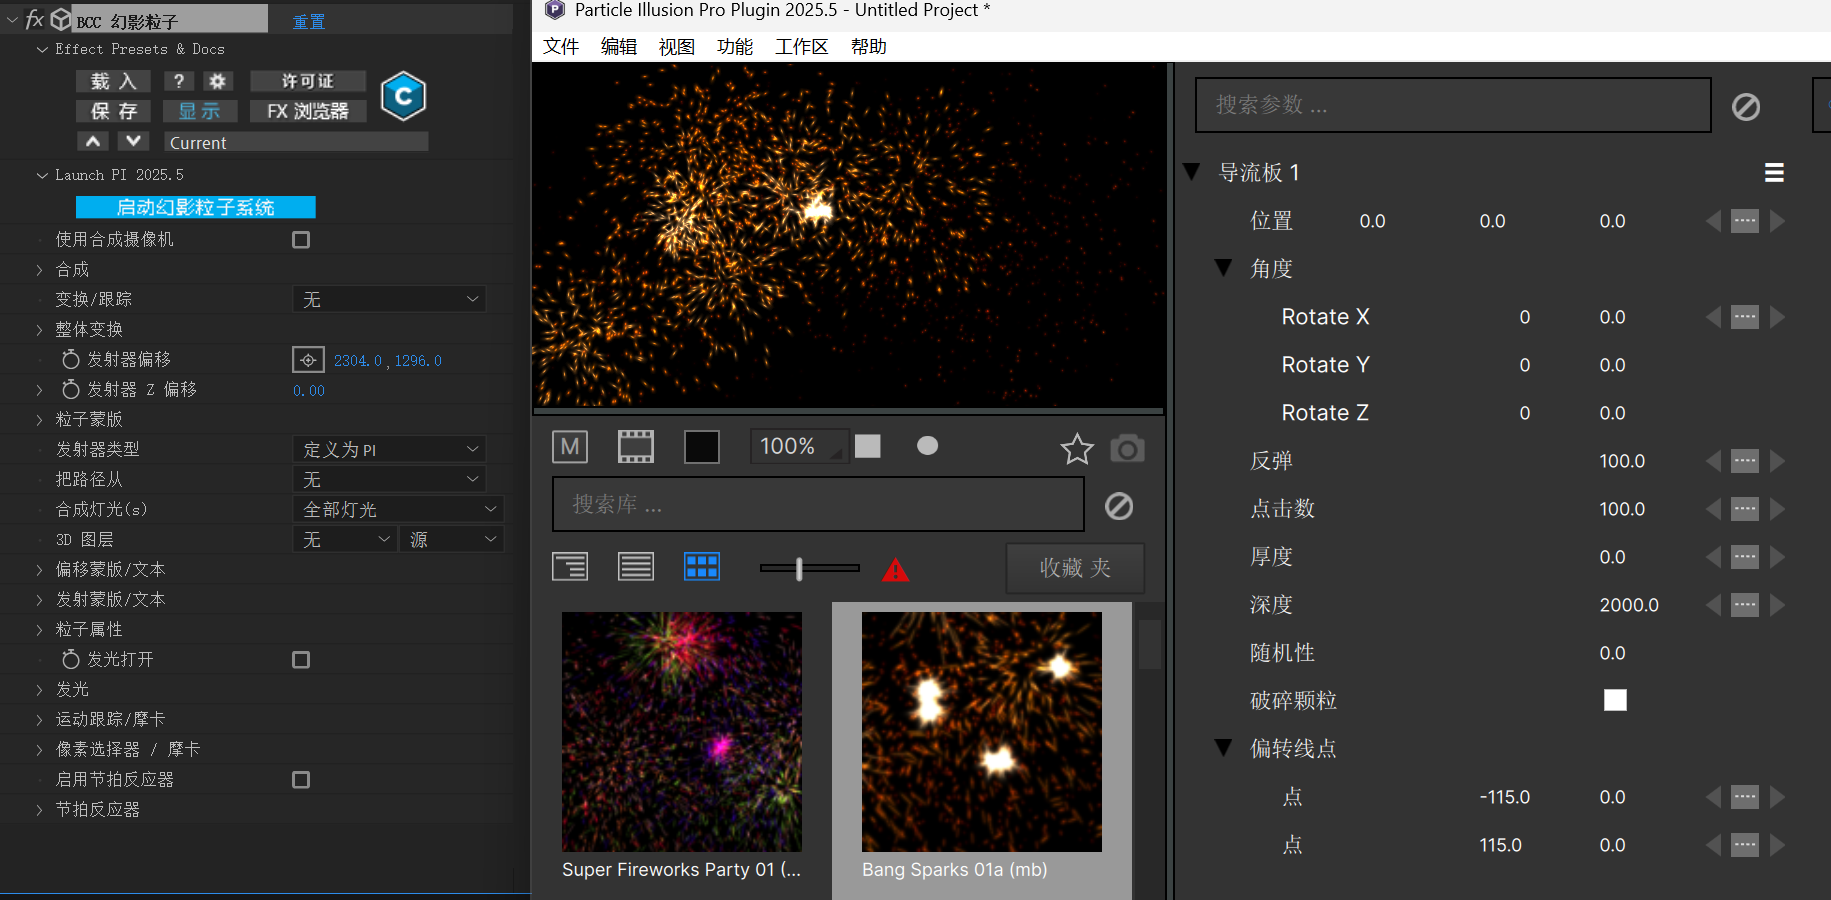Toggle the 发射器 Z 偏移 stopwatch
Viewport: 1831px width, 900px height.
pyautogui.click(x=71, y=389)
